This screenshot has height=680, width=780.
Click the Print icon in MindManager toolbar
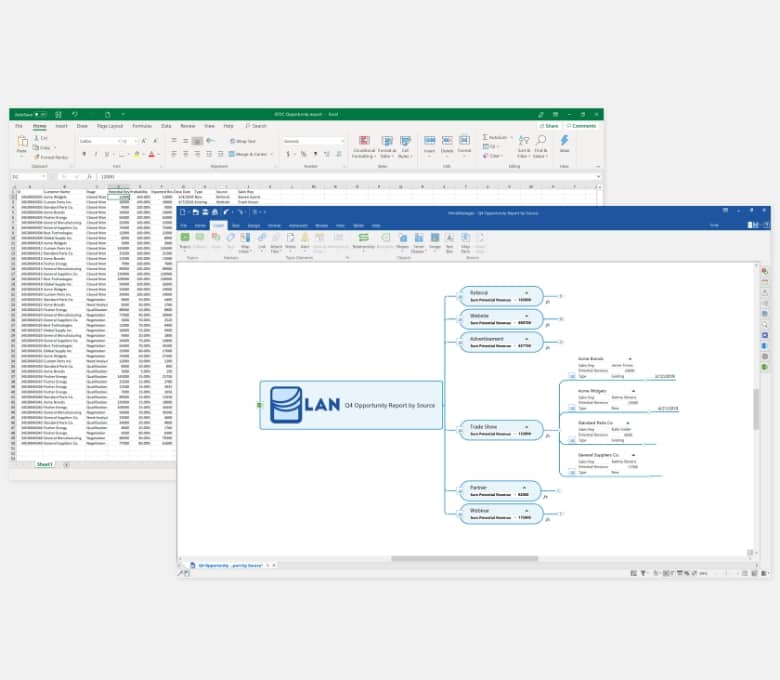click(214, 212)
